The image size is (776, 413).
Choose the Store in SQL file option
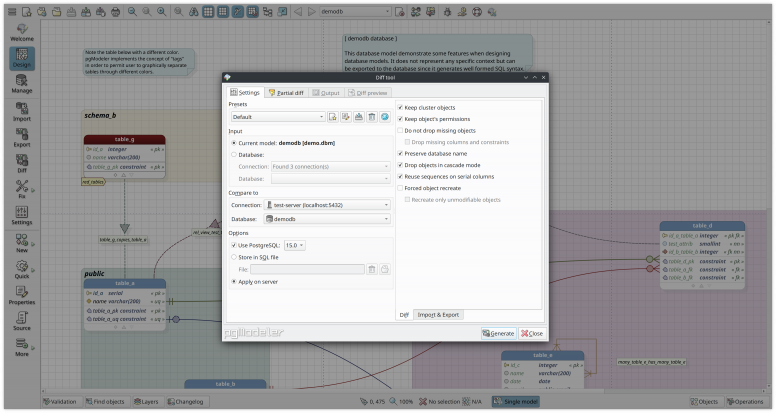234,257
